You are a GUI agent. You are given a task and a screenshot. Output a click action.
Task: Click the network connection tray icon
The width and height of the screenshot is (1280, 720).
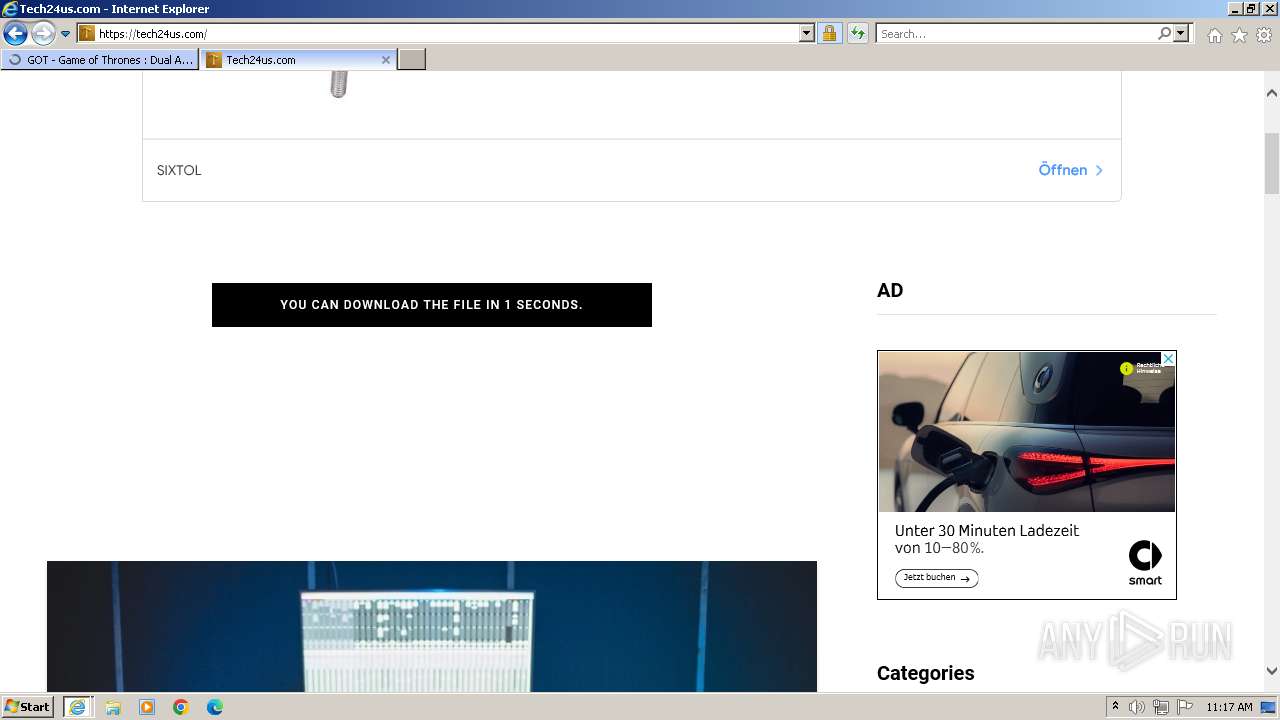click(x=1161, y=707)
